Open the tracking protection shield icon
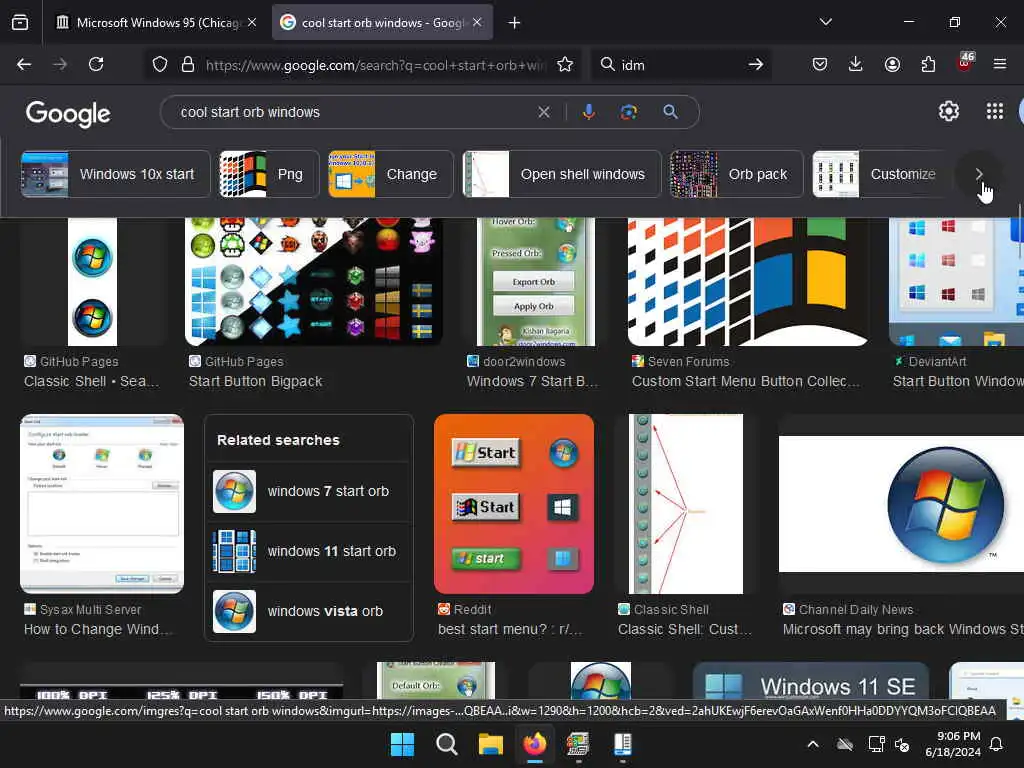1024x768 pixels. tap(160, 64)
